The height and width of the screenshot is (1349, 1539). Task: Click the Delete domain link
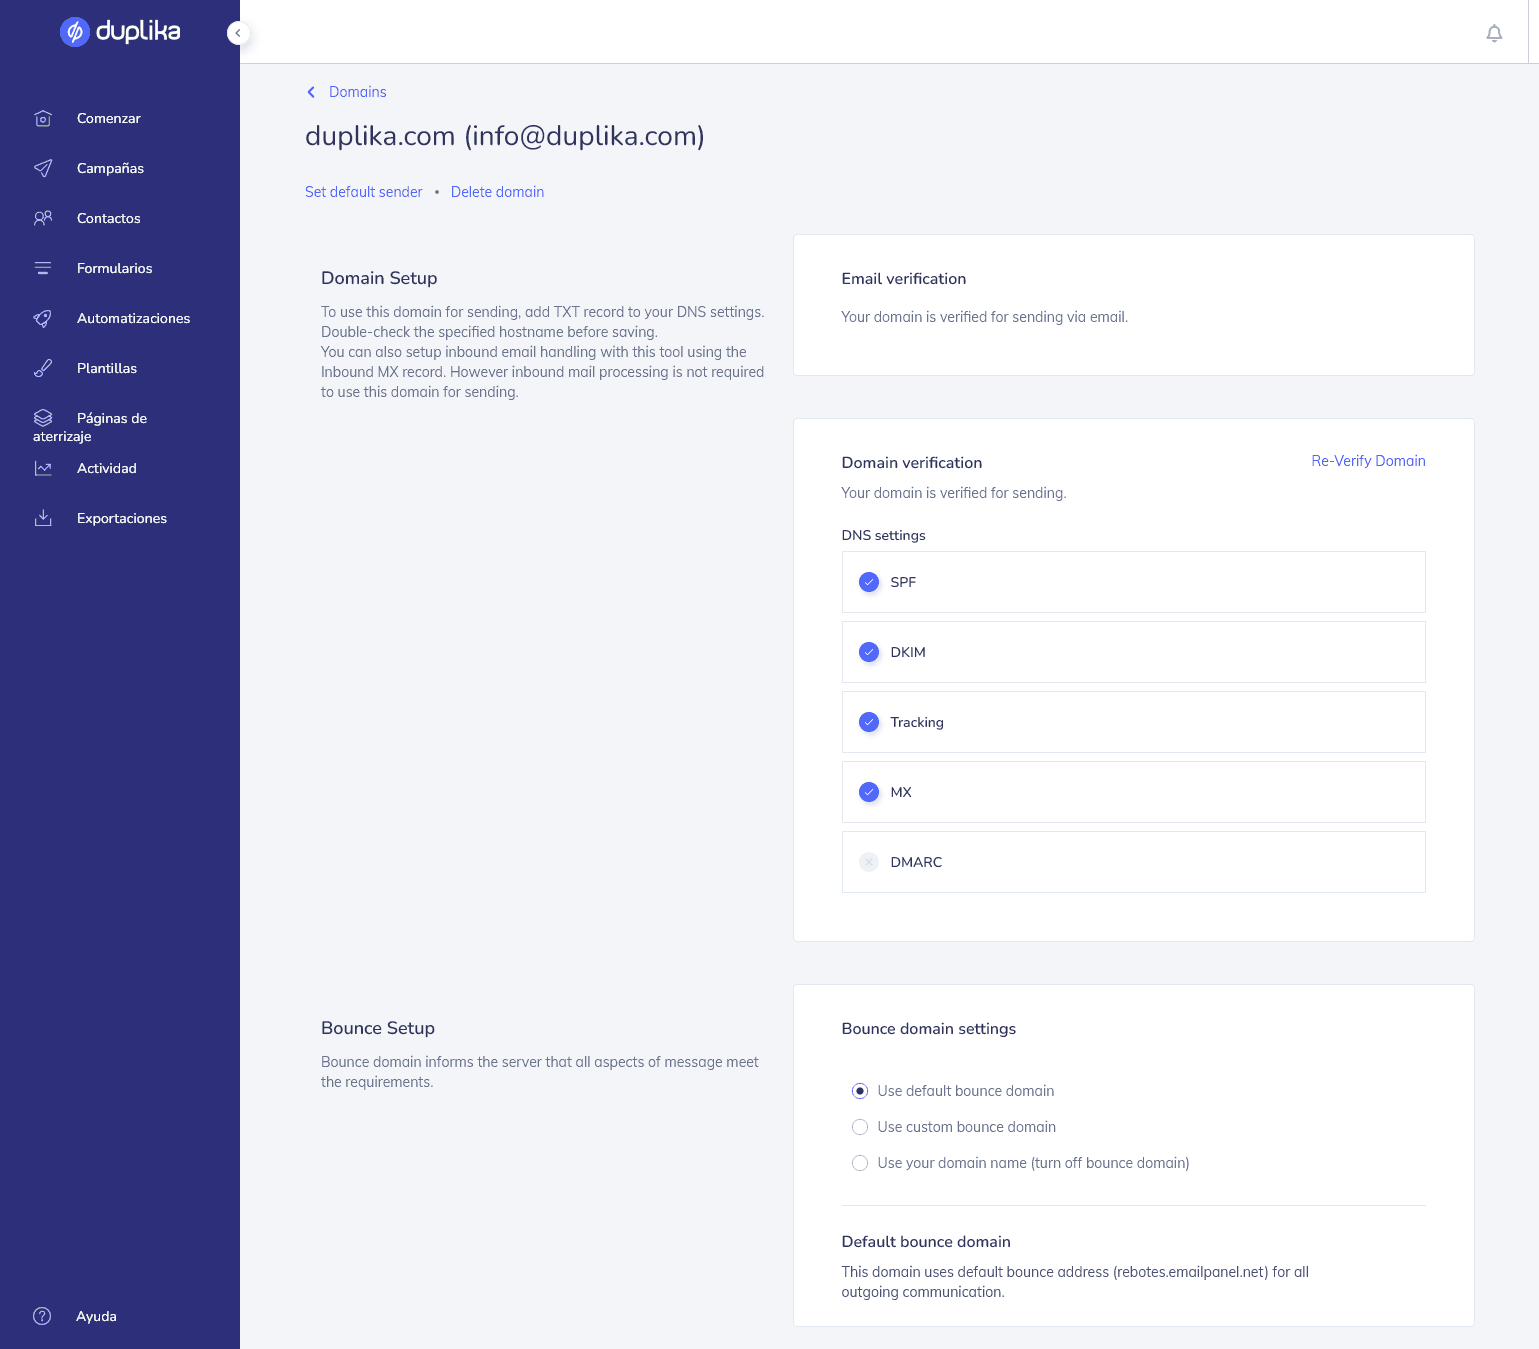click(497, 192)
